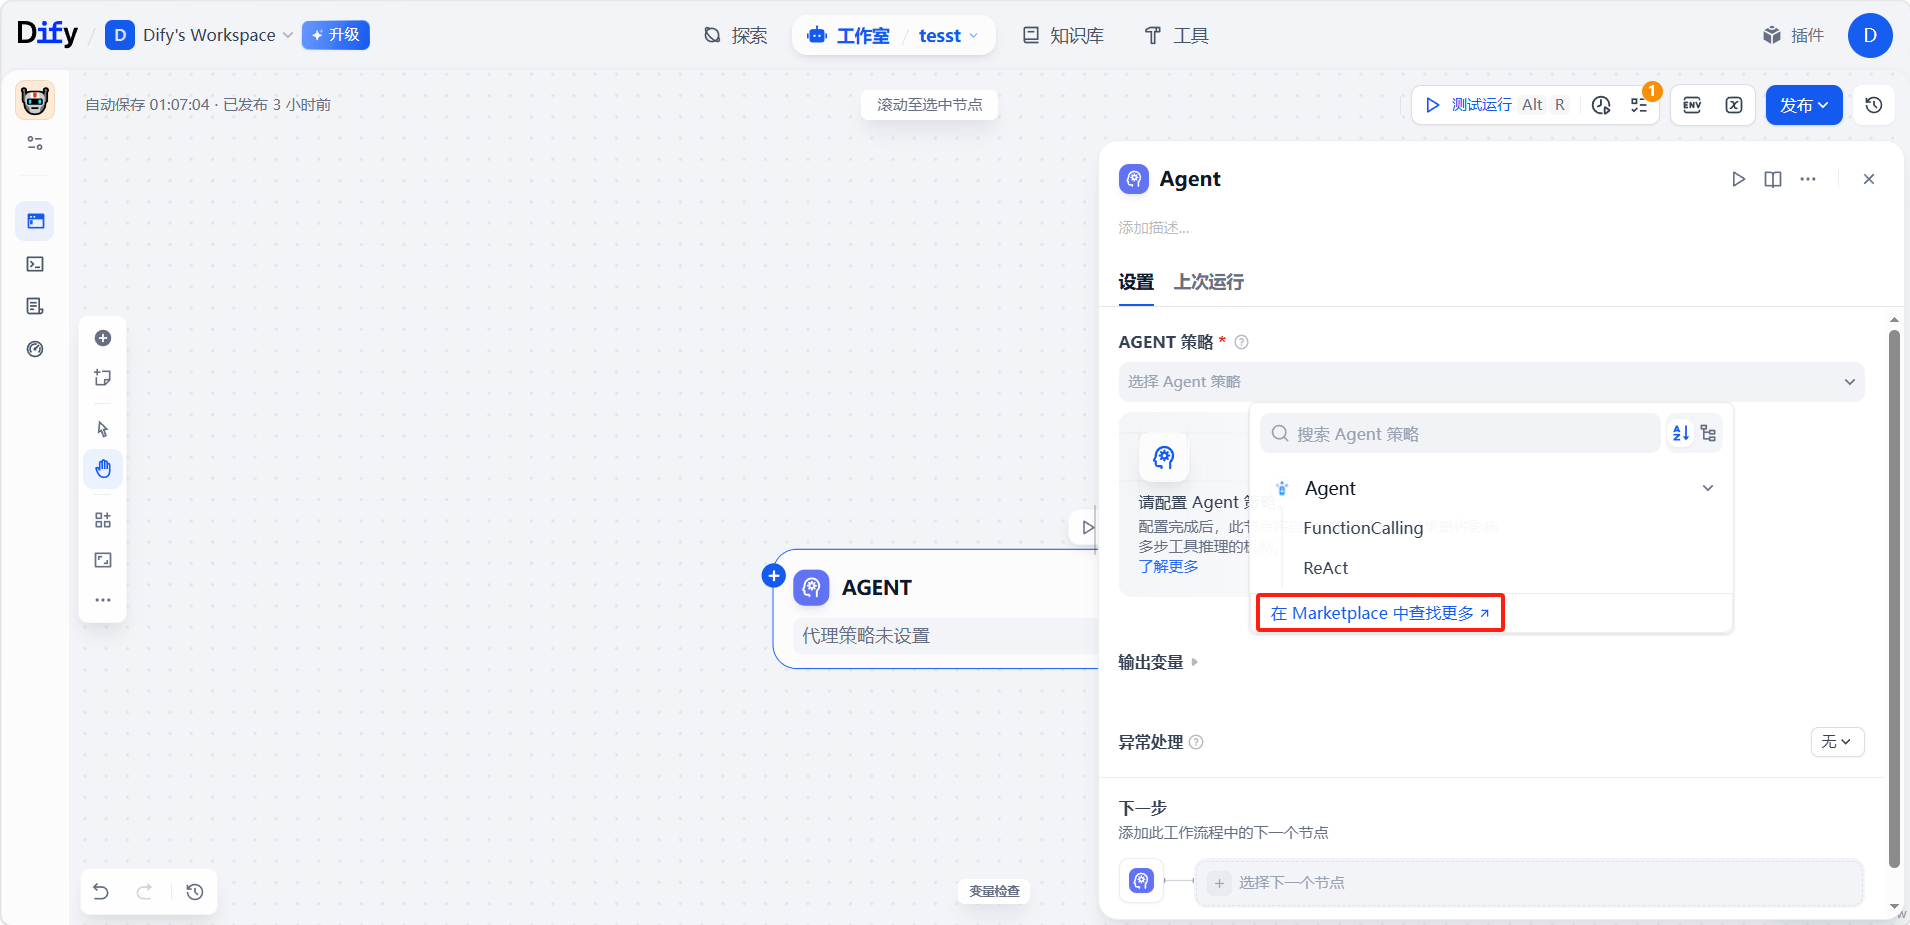
Task: Open the global variables icon
Action: pos(1734,105)
